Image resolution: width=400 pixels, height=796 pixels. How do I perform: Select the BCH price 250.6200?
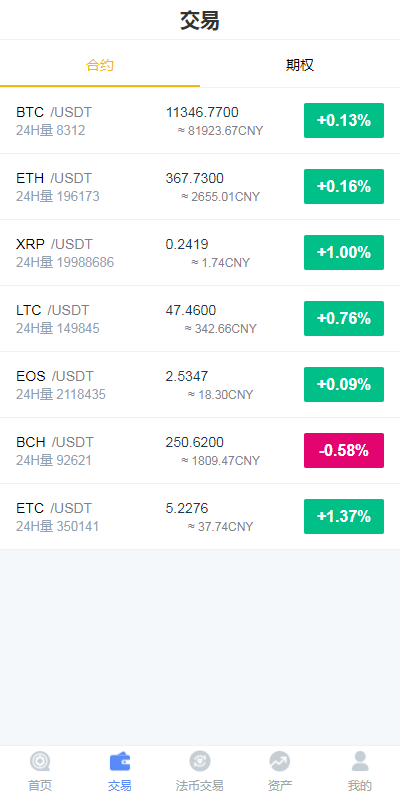click(x=194, y=442)
